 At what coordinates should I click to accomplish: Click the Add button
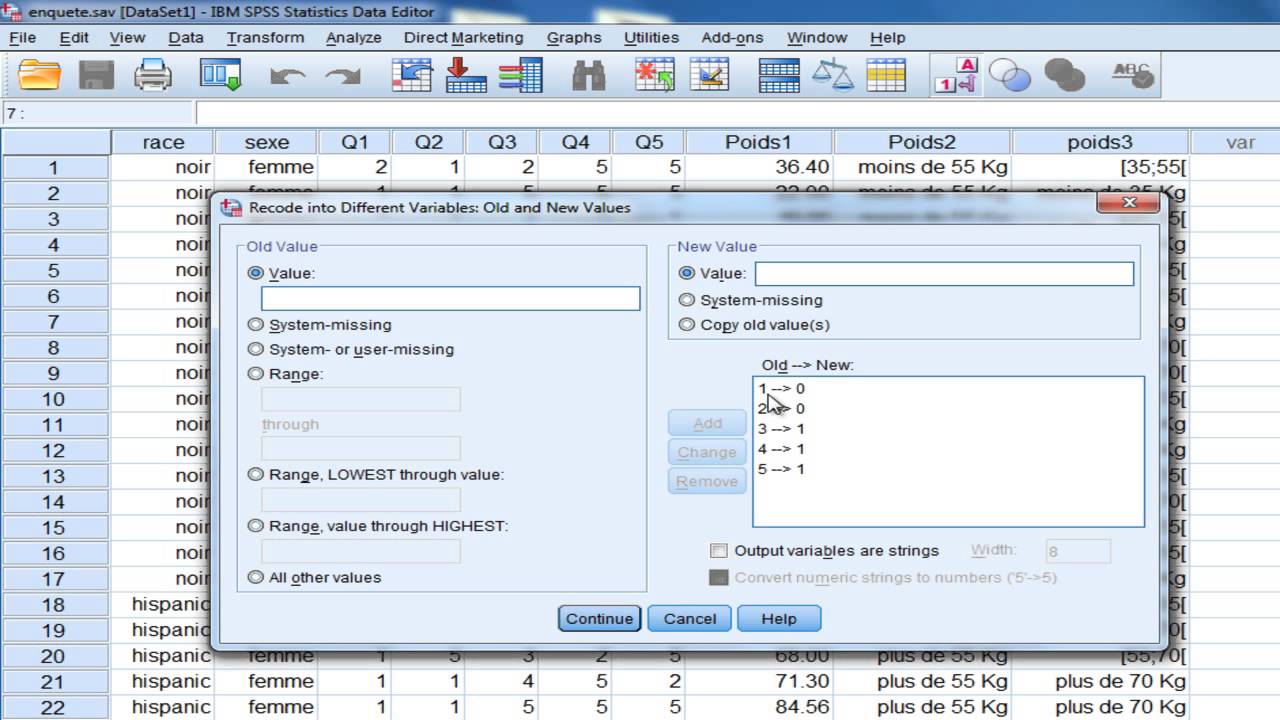pos(707,423)
